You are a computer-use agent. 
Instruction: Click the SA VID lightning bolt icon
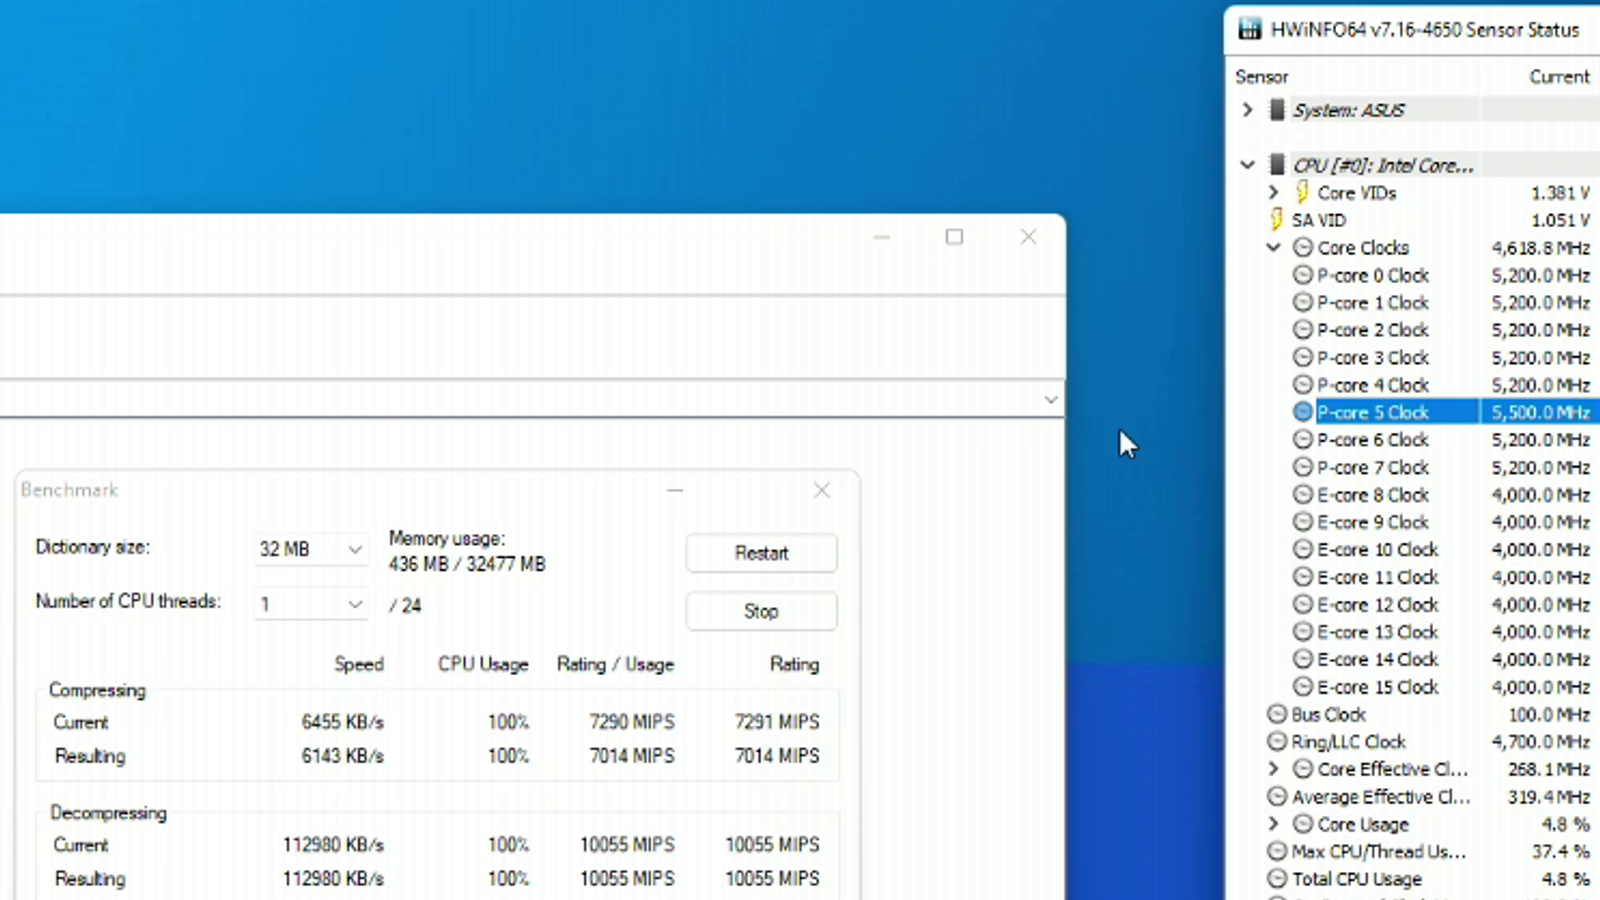click(1276, 219)
